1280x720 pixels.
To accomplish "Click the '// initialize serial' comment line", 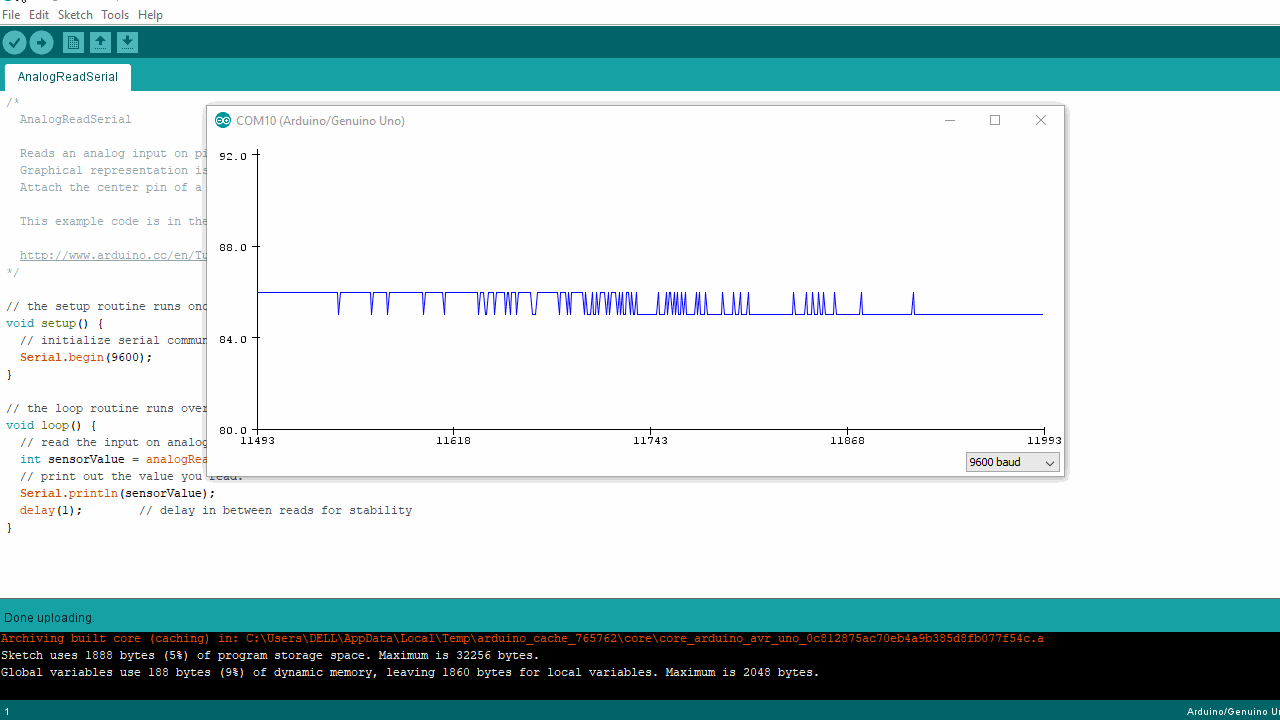I will (113, 340).
